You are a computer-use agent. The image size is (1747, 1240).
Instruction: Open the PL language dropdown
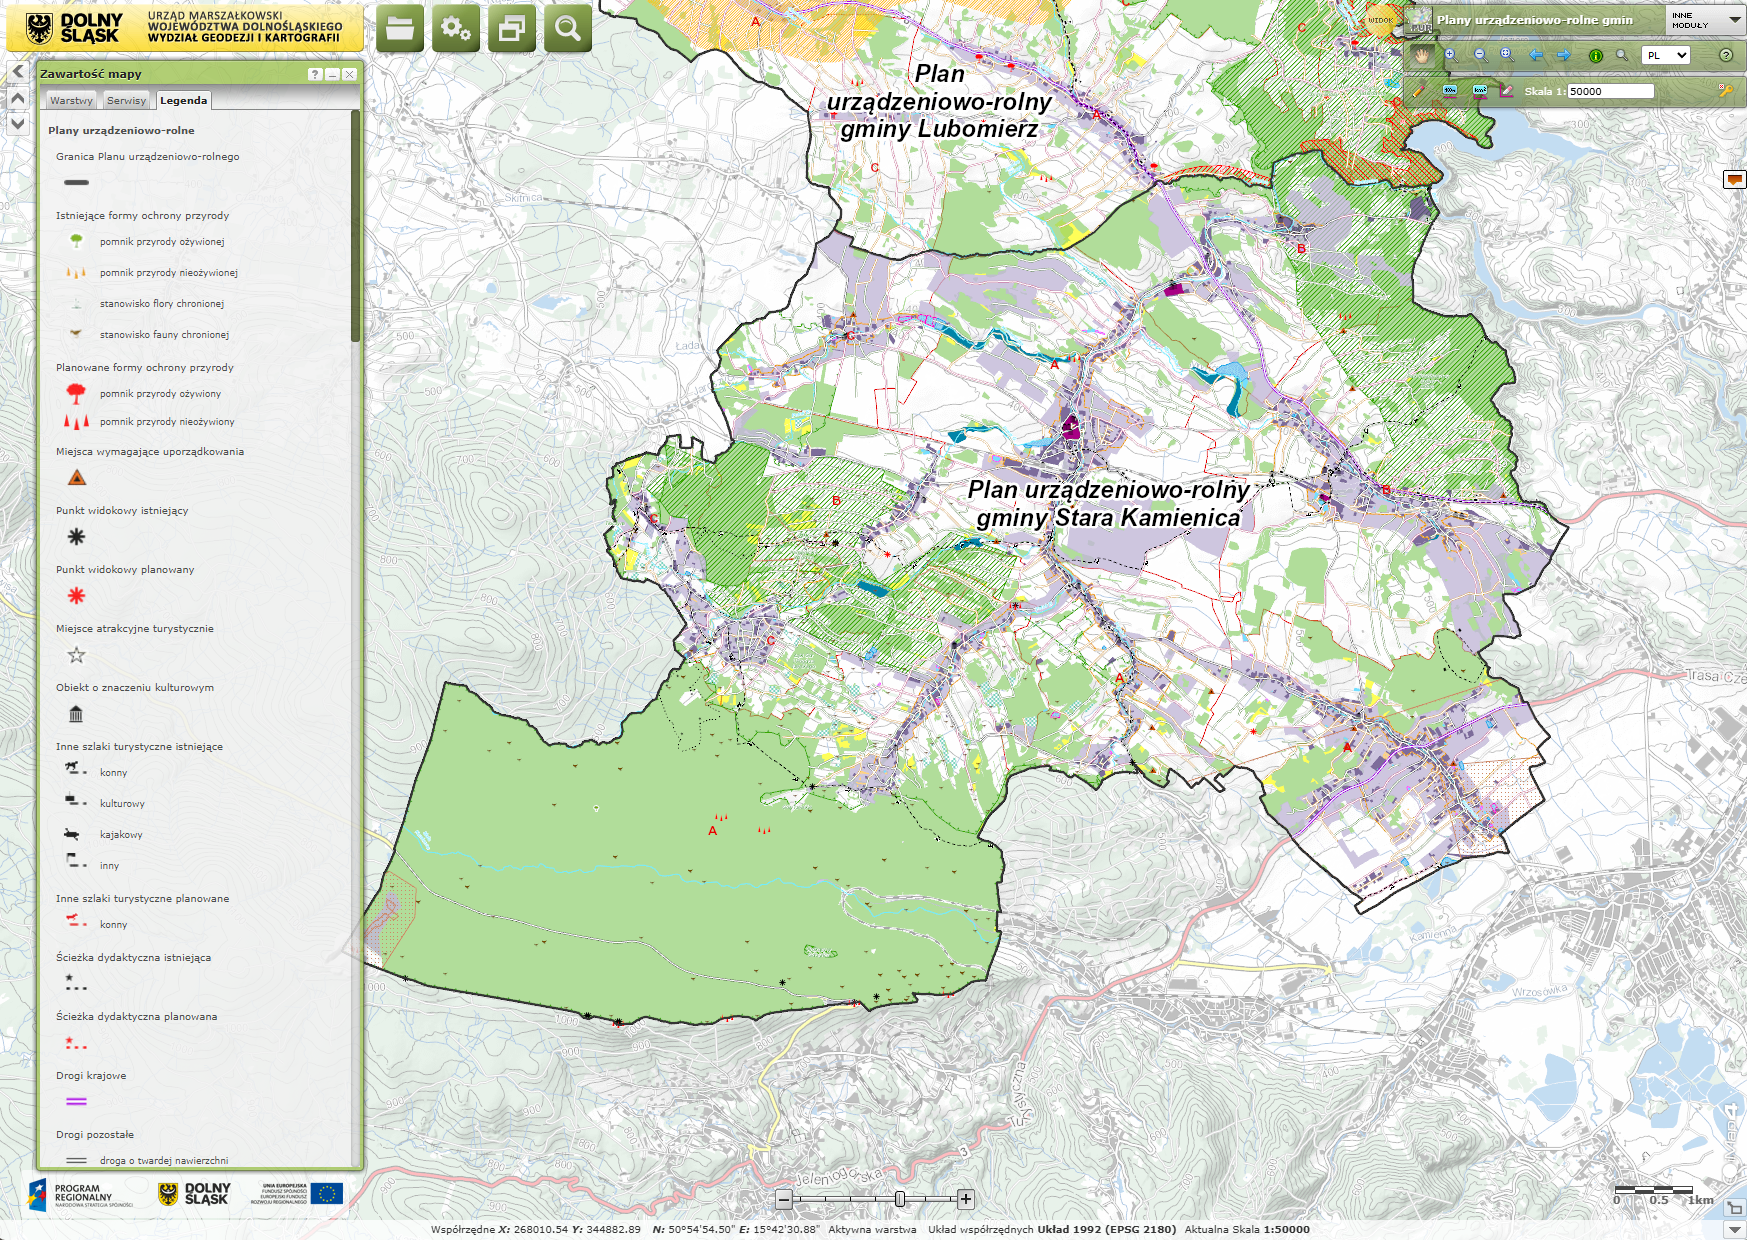tap(1666, 56)
